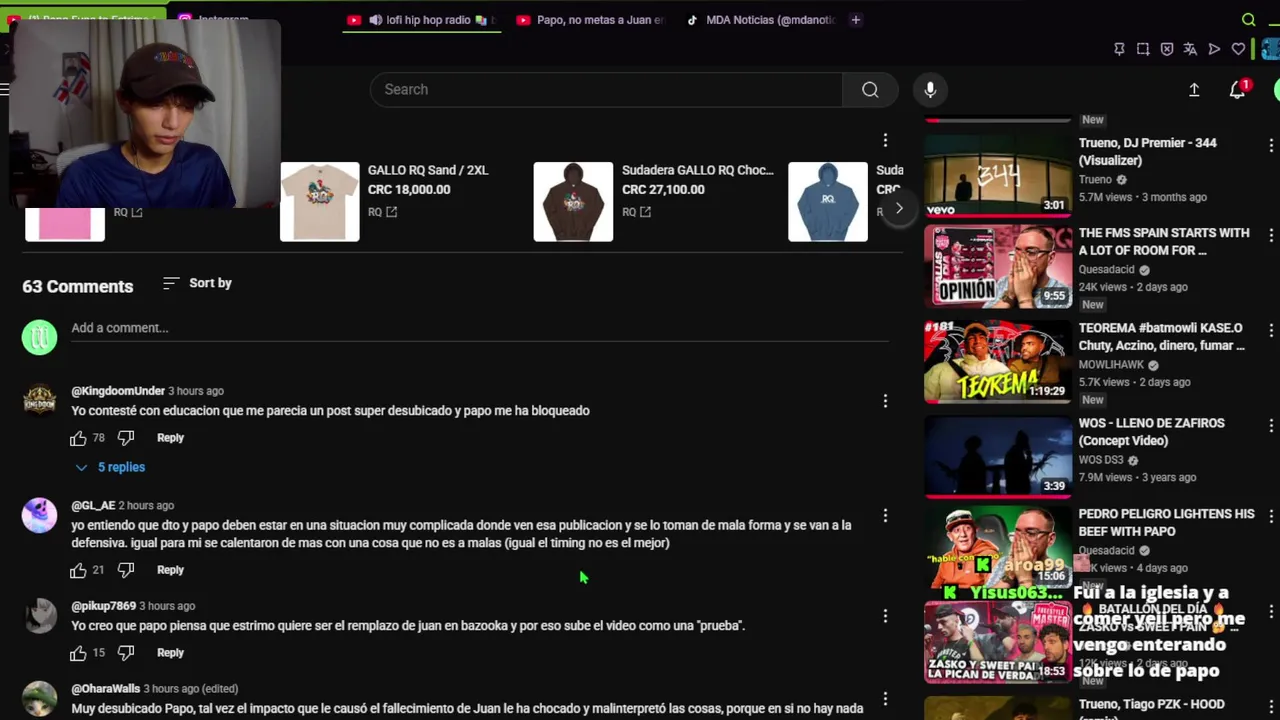Activate the snapshot capture tool icon
Image resolution: width=1280 pixels, height=720 pixels.
coord(1143,49)
